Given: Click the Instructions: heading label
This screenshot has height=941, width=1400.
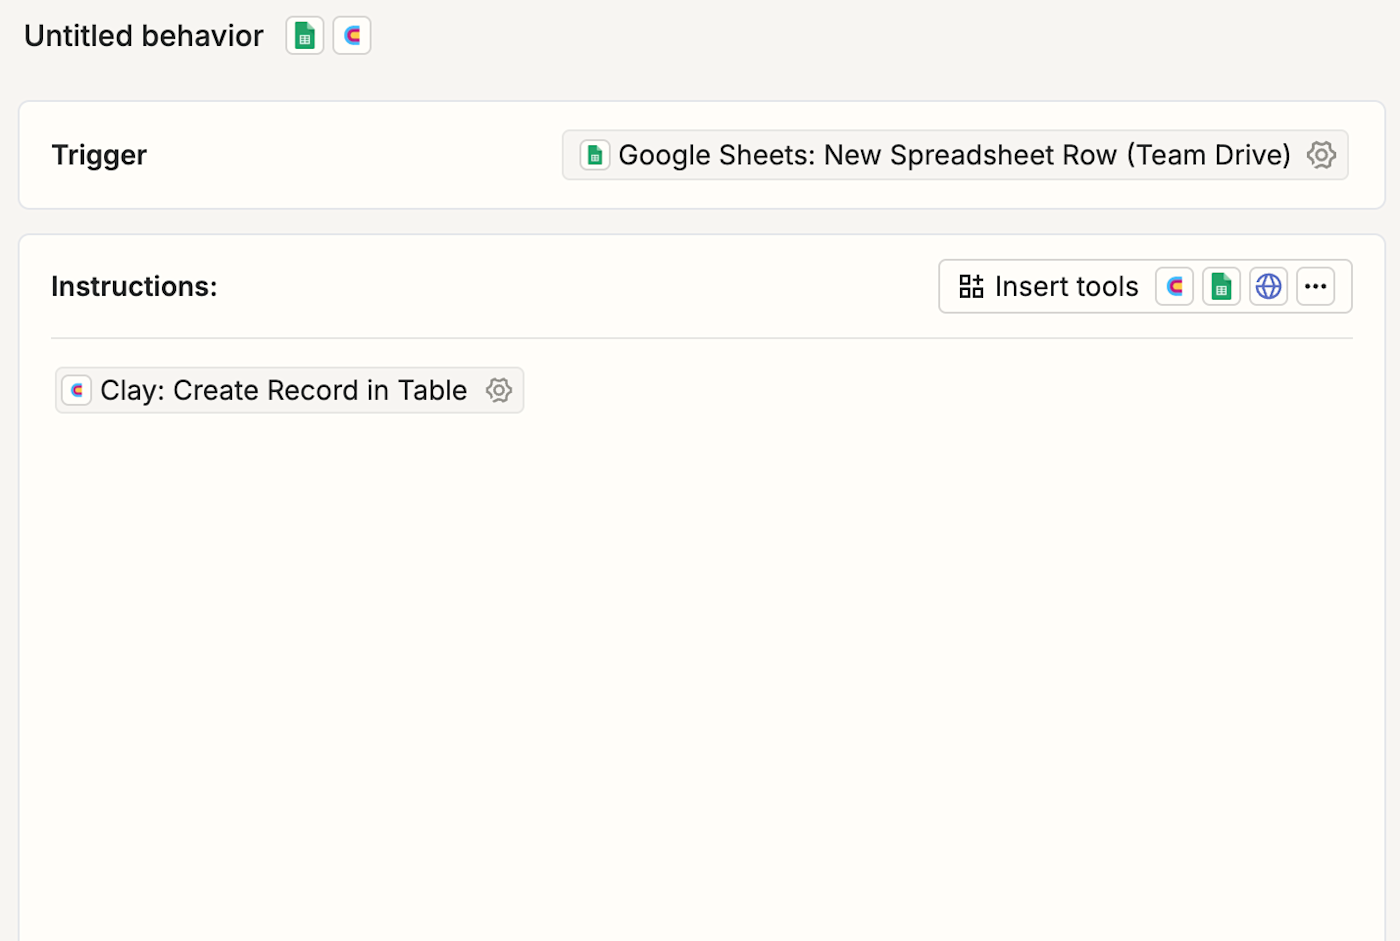Looking at the screenshot, I should [134, 287].
